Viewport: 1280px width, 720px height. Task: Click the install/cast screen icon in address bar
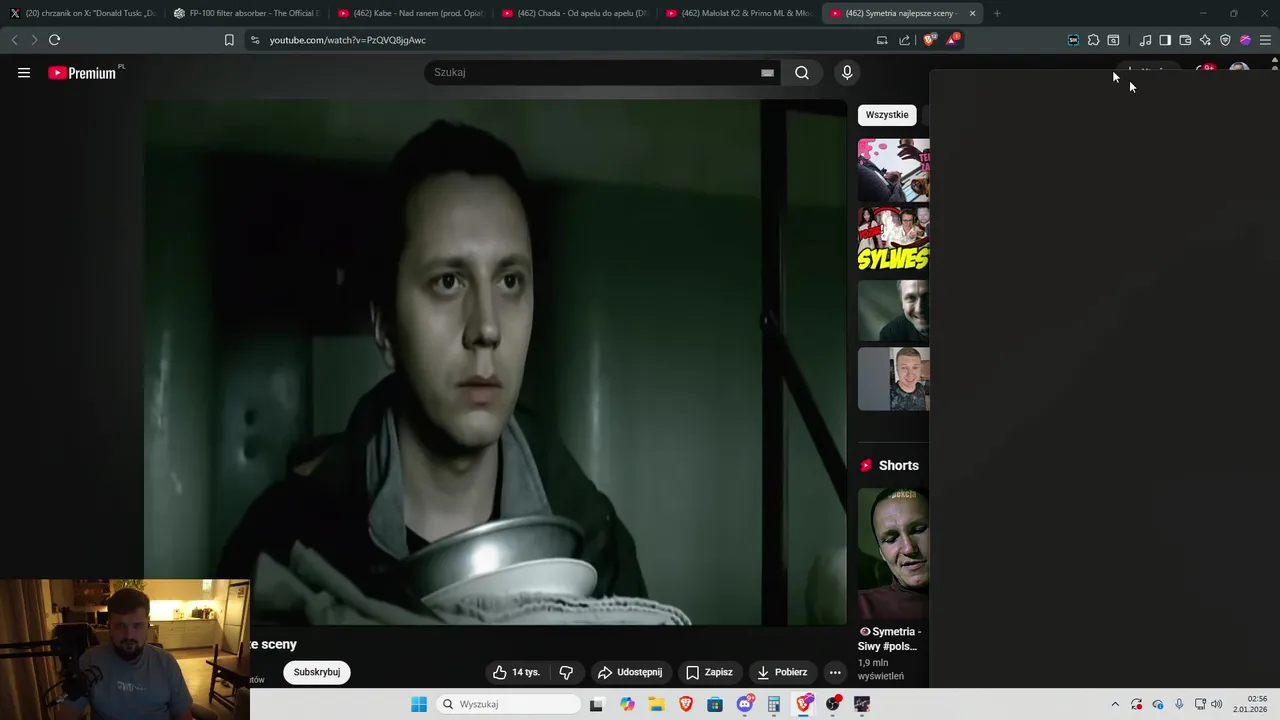pos(882,40)
